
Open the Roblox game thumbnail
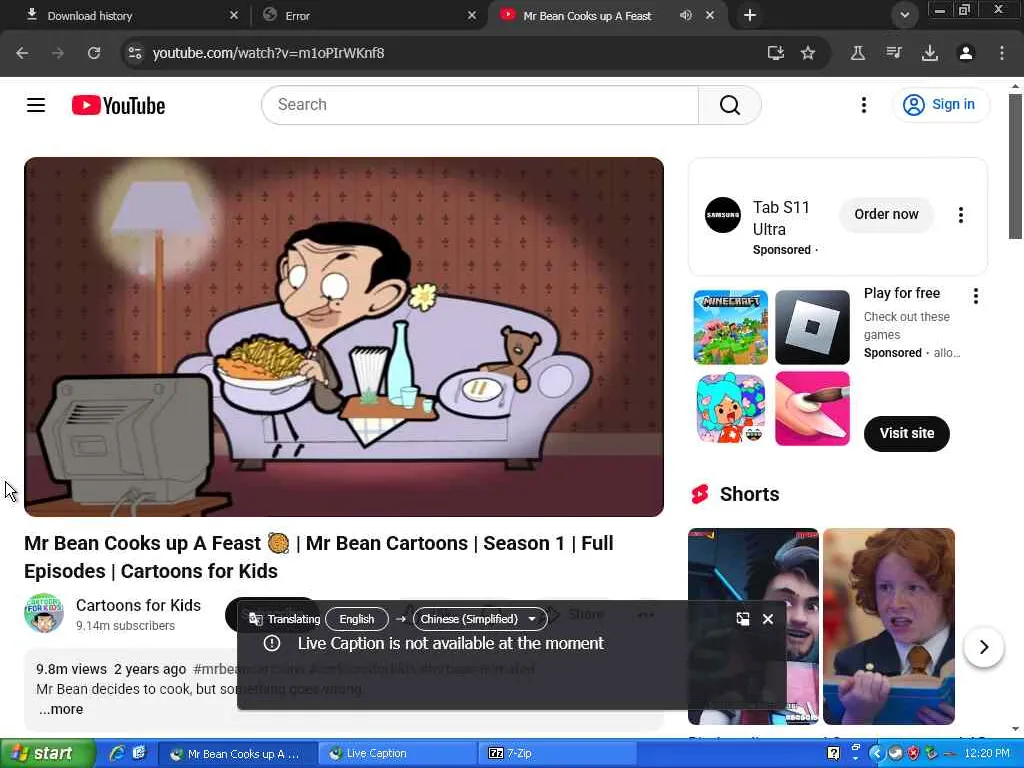pos(812,327)
